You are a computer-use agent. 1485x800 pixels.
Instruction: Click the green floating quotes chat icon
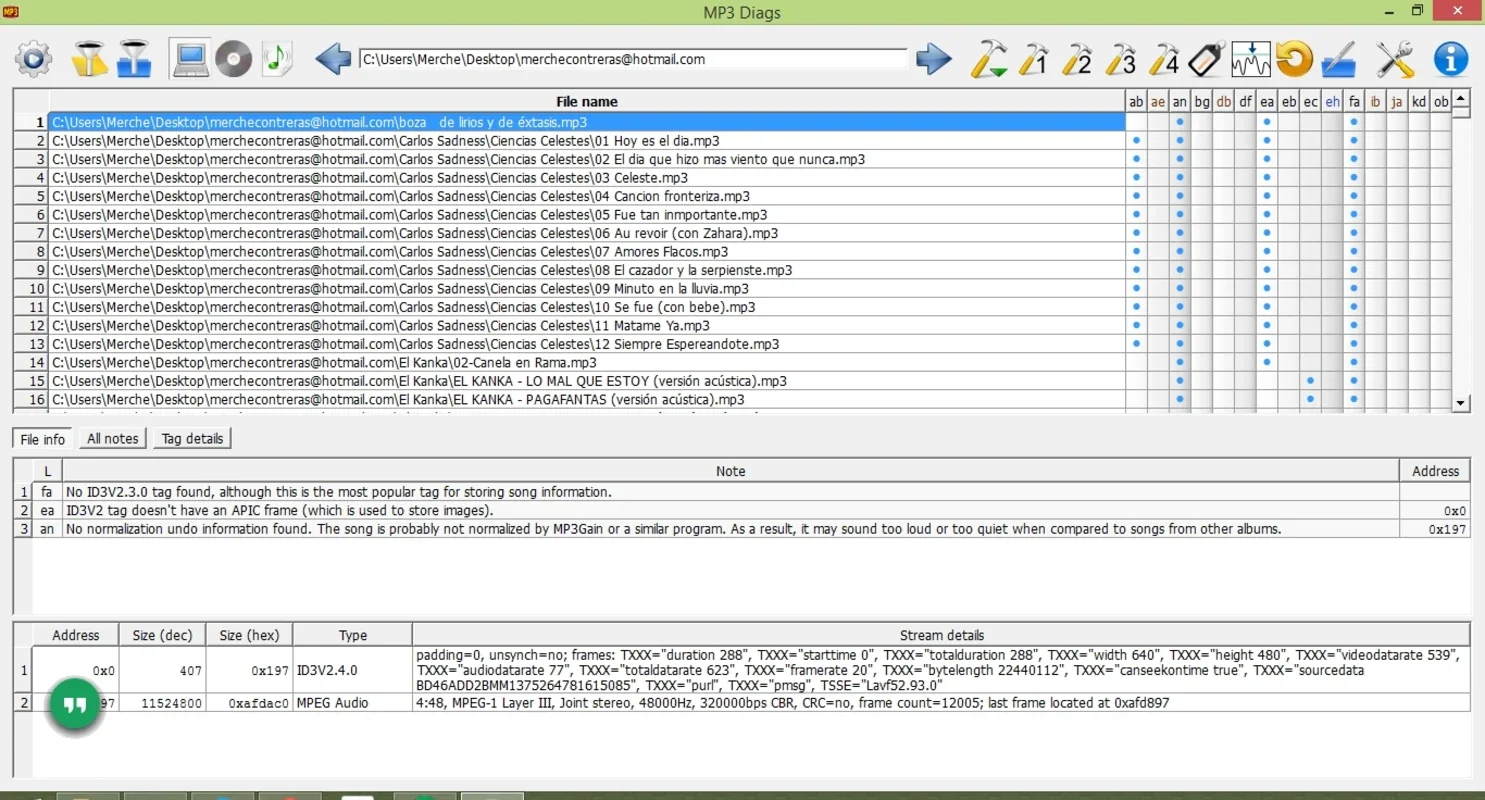(x=75, y=705)
